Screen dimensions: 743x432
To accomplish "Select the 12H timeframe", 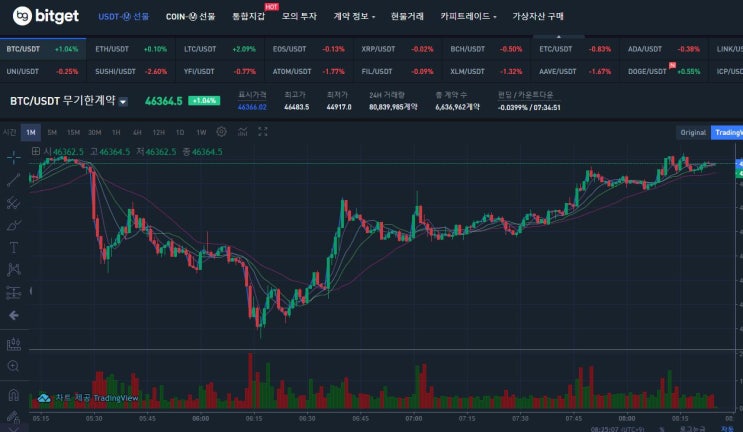I will (x=158, y=132).
